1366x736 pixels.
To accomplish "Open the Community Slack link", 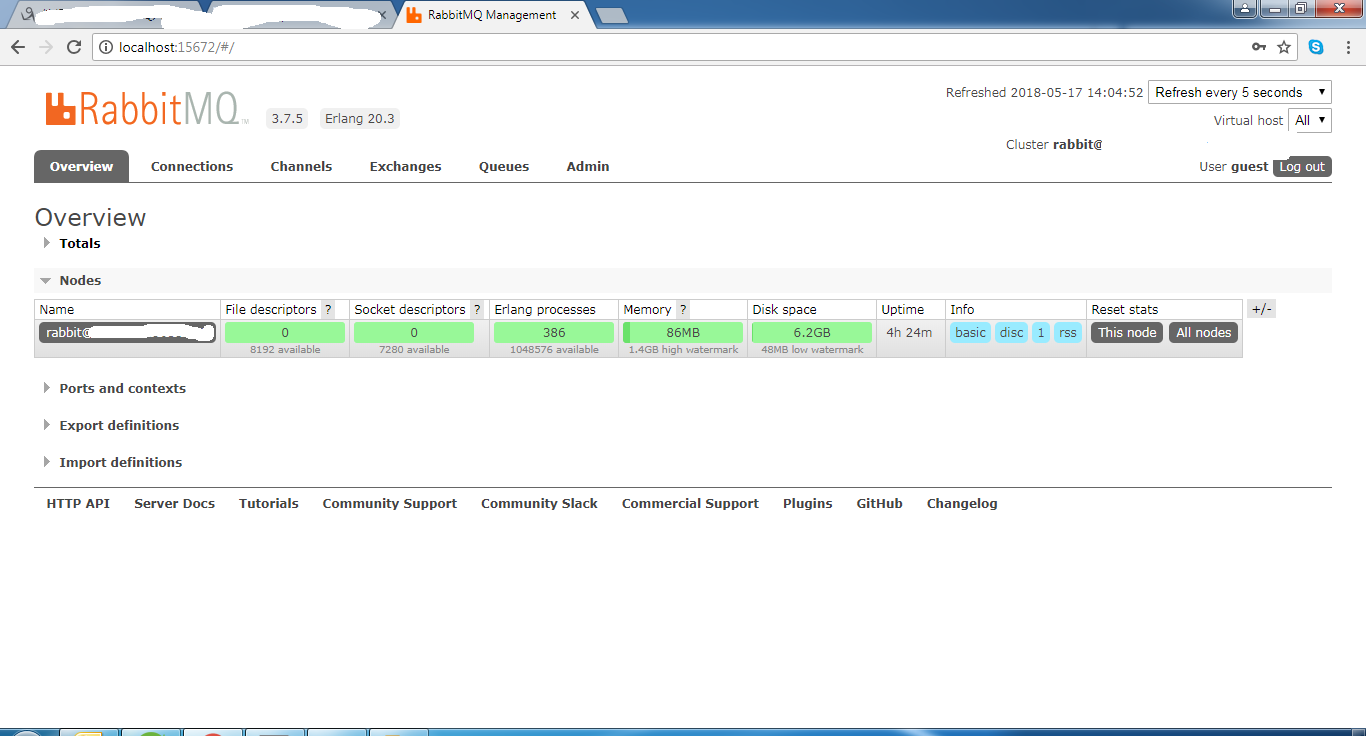I will (x=539, y=504).
